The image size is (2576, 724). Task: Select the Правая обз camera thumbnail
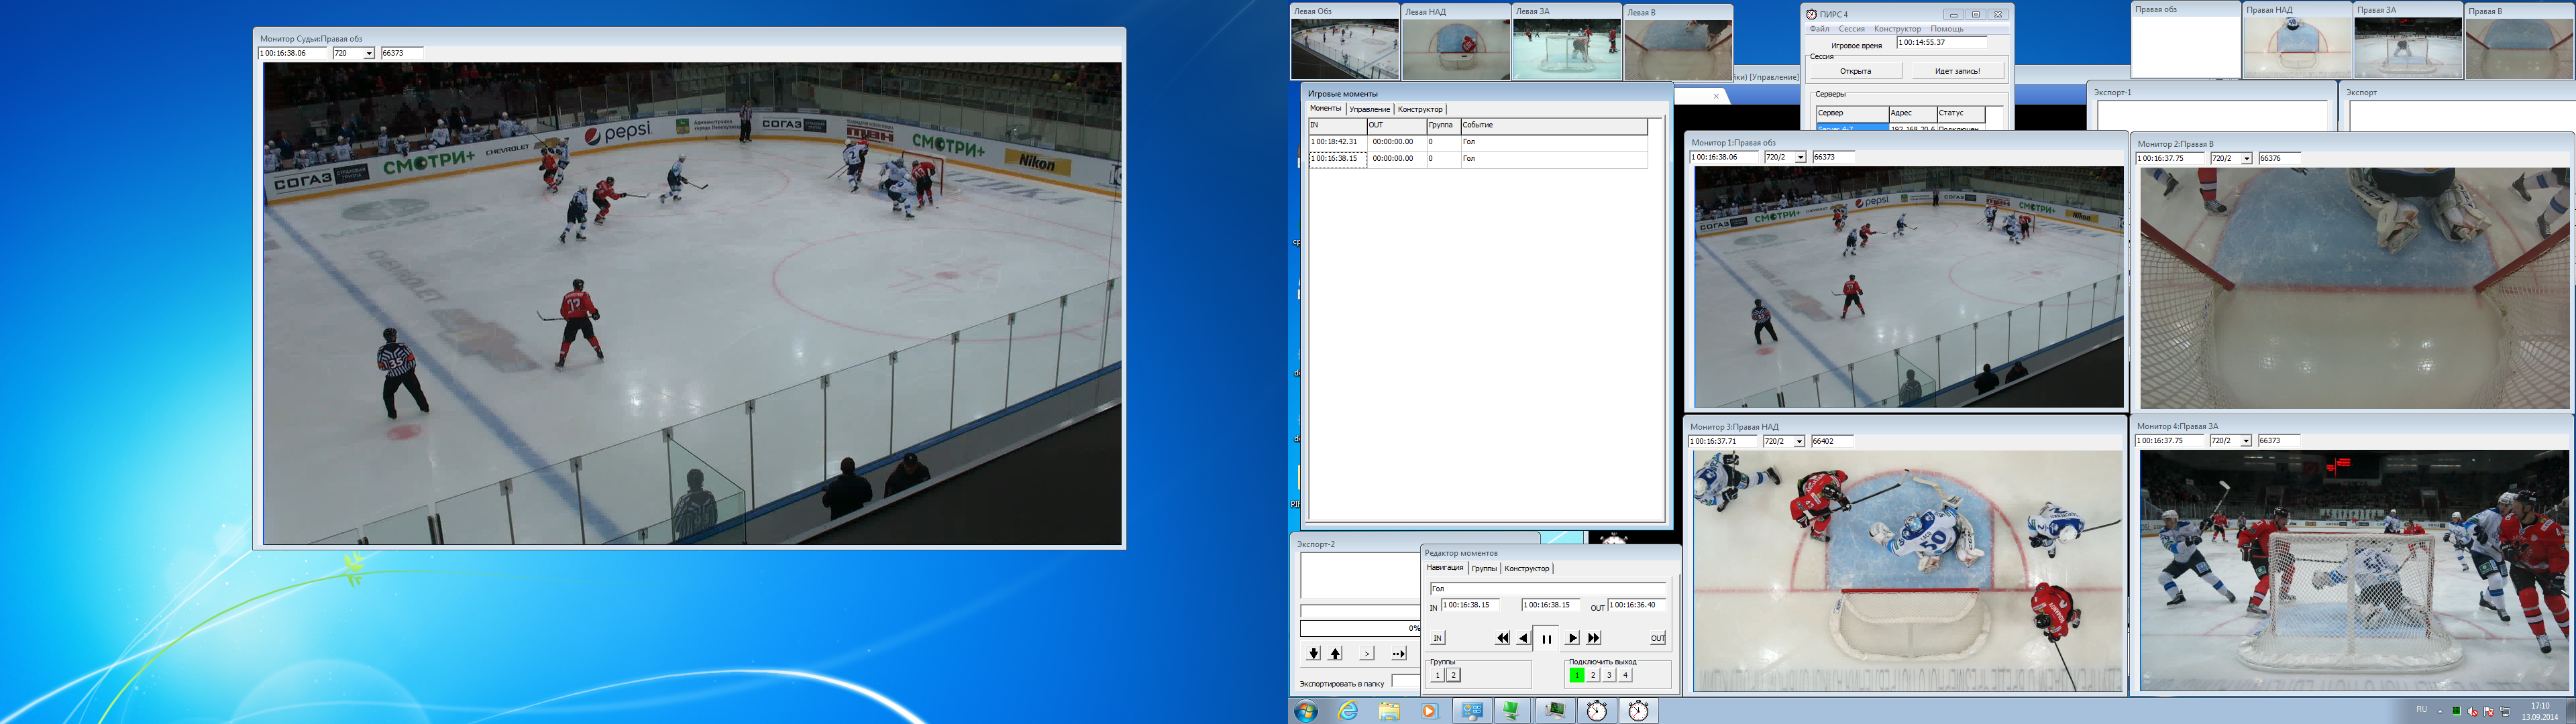click(x=2185, y=40)
